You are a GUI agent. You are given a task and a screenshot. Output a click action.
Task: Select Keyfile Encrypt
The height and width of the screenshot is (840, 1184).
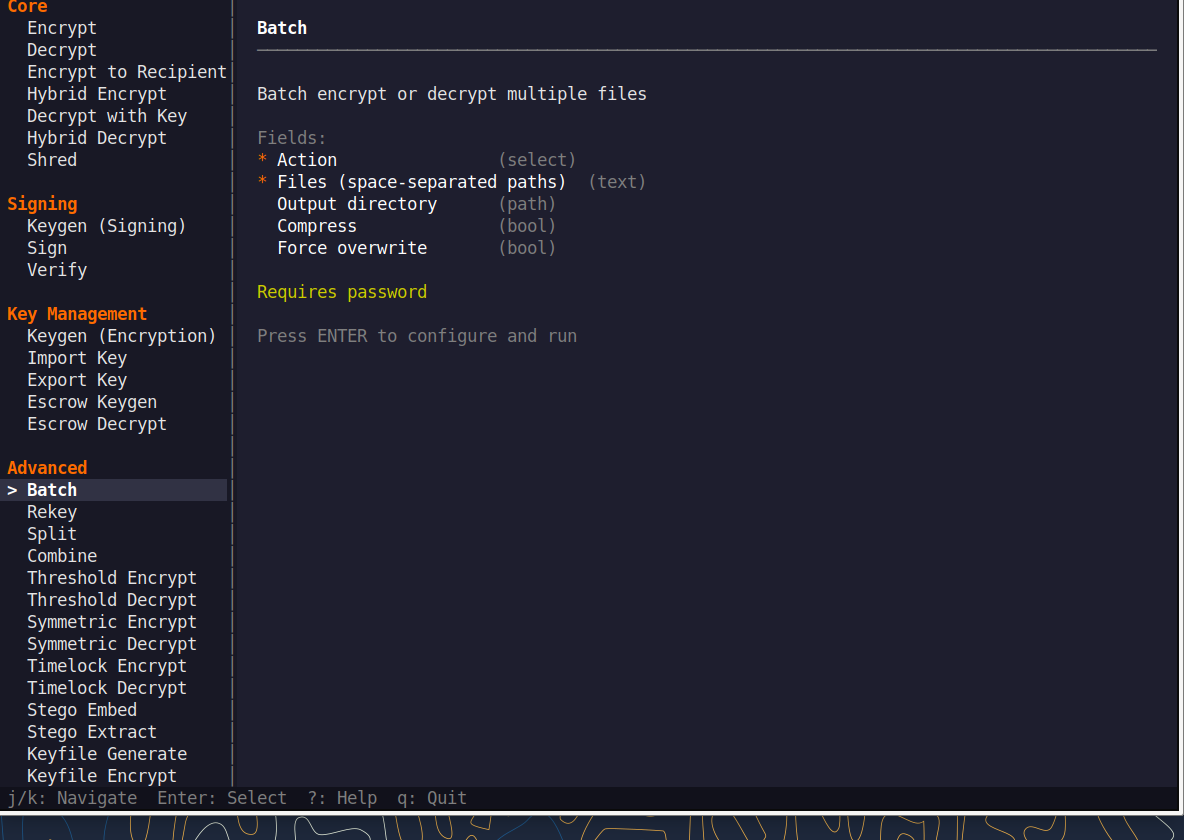102,775
